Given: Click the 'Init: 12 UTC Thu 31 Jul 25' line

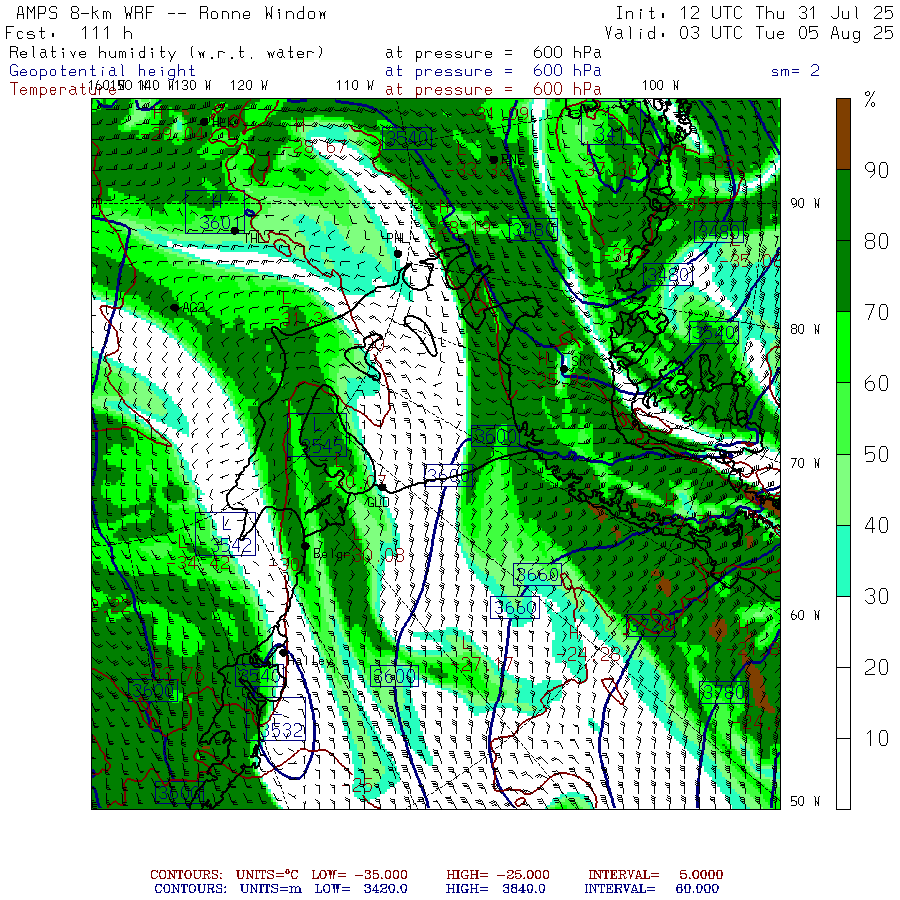Looking at the screenshot, I should click(754, 13).
